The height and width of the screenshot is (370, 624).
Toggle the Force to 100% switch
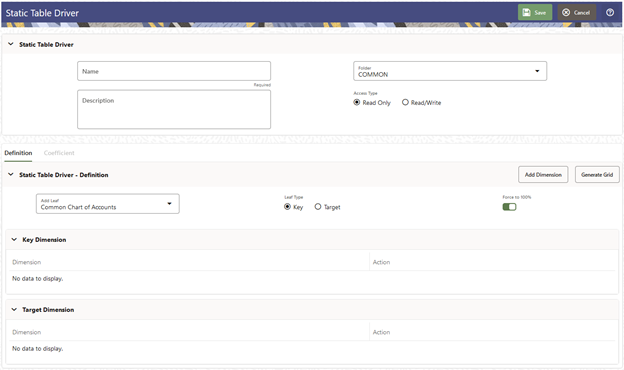509,207
